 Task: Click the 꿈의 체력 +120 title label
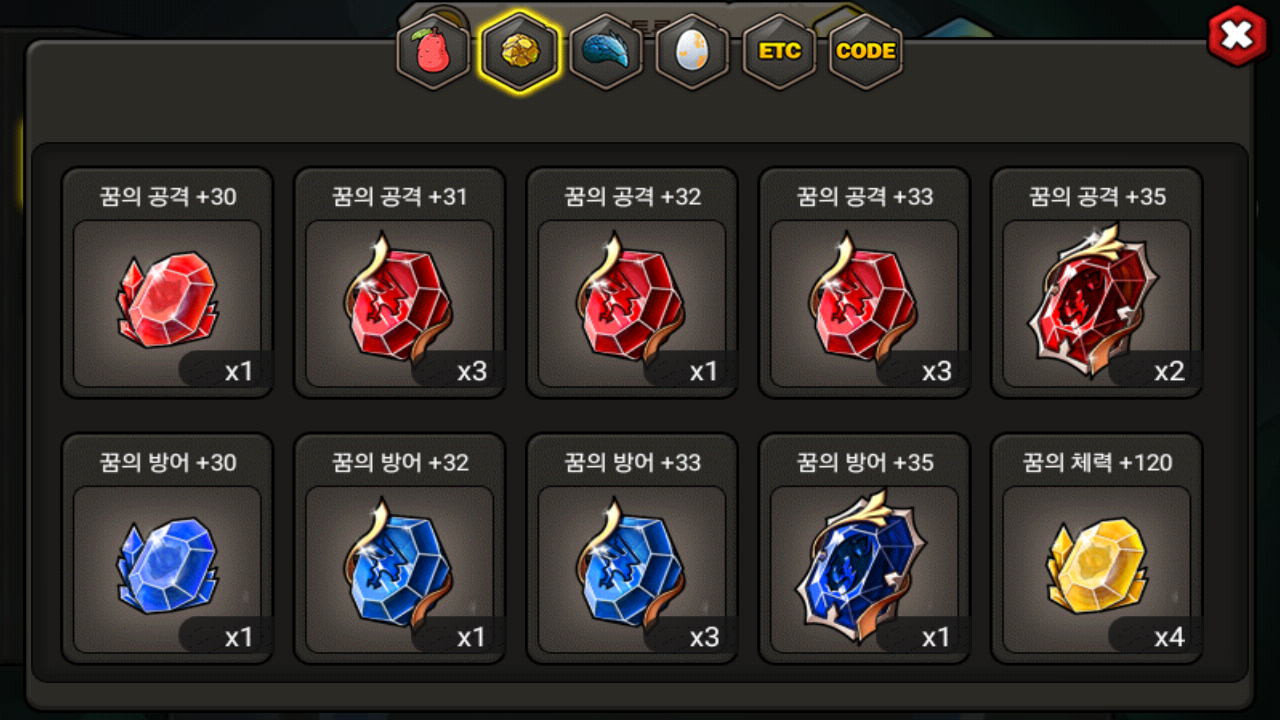pyautogui.click(x=1097, y=463)
